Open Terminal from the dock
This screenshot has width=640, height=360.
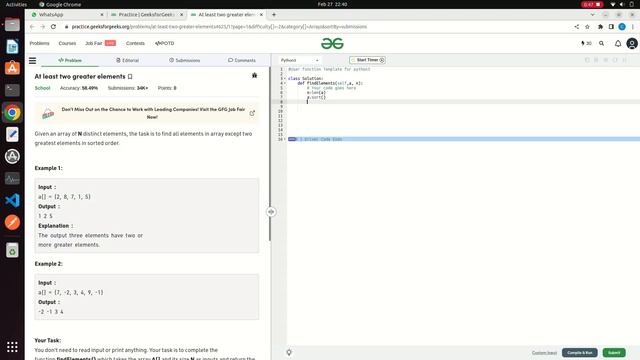[12, 90]
